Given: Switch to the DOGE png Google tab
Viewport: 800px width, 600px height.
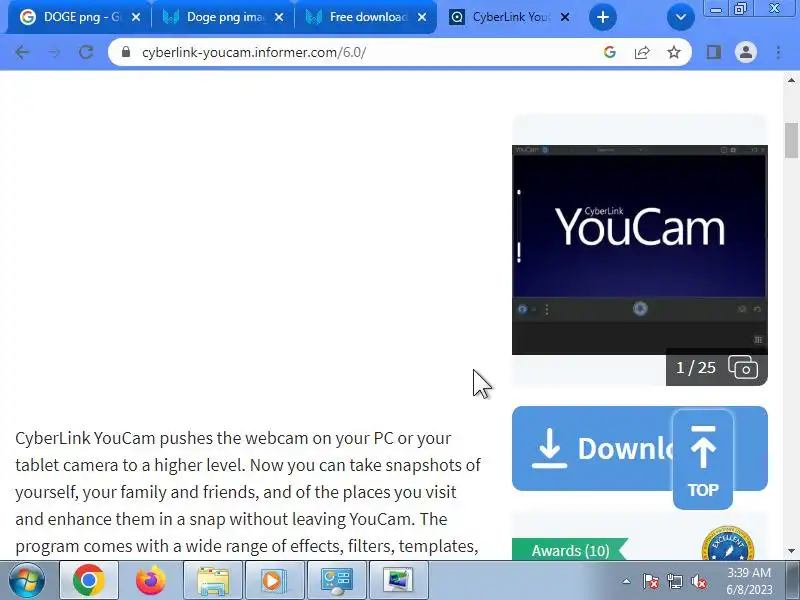Looking at the screenshot, I should 77,17.
